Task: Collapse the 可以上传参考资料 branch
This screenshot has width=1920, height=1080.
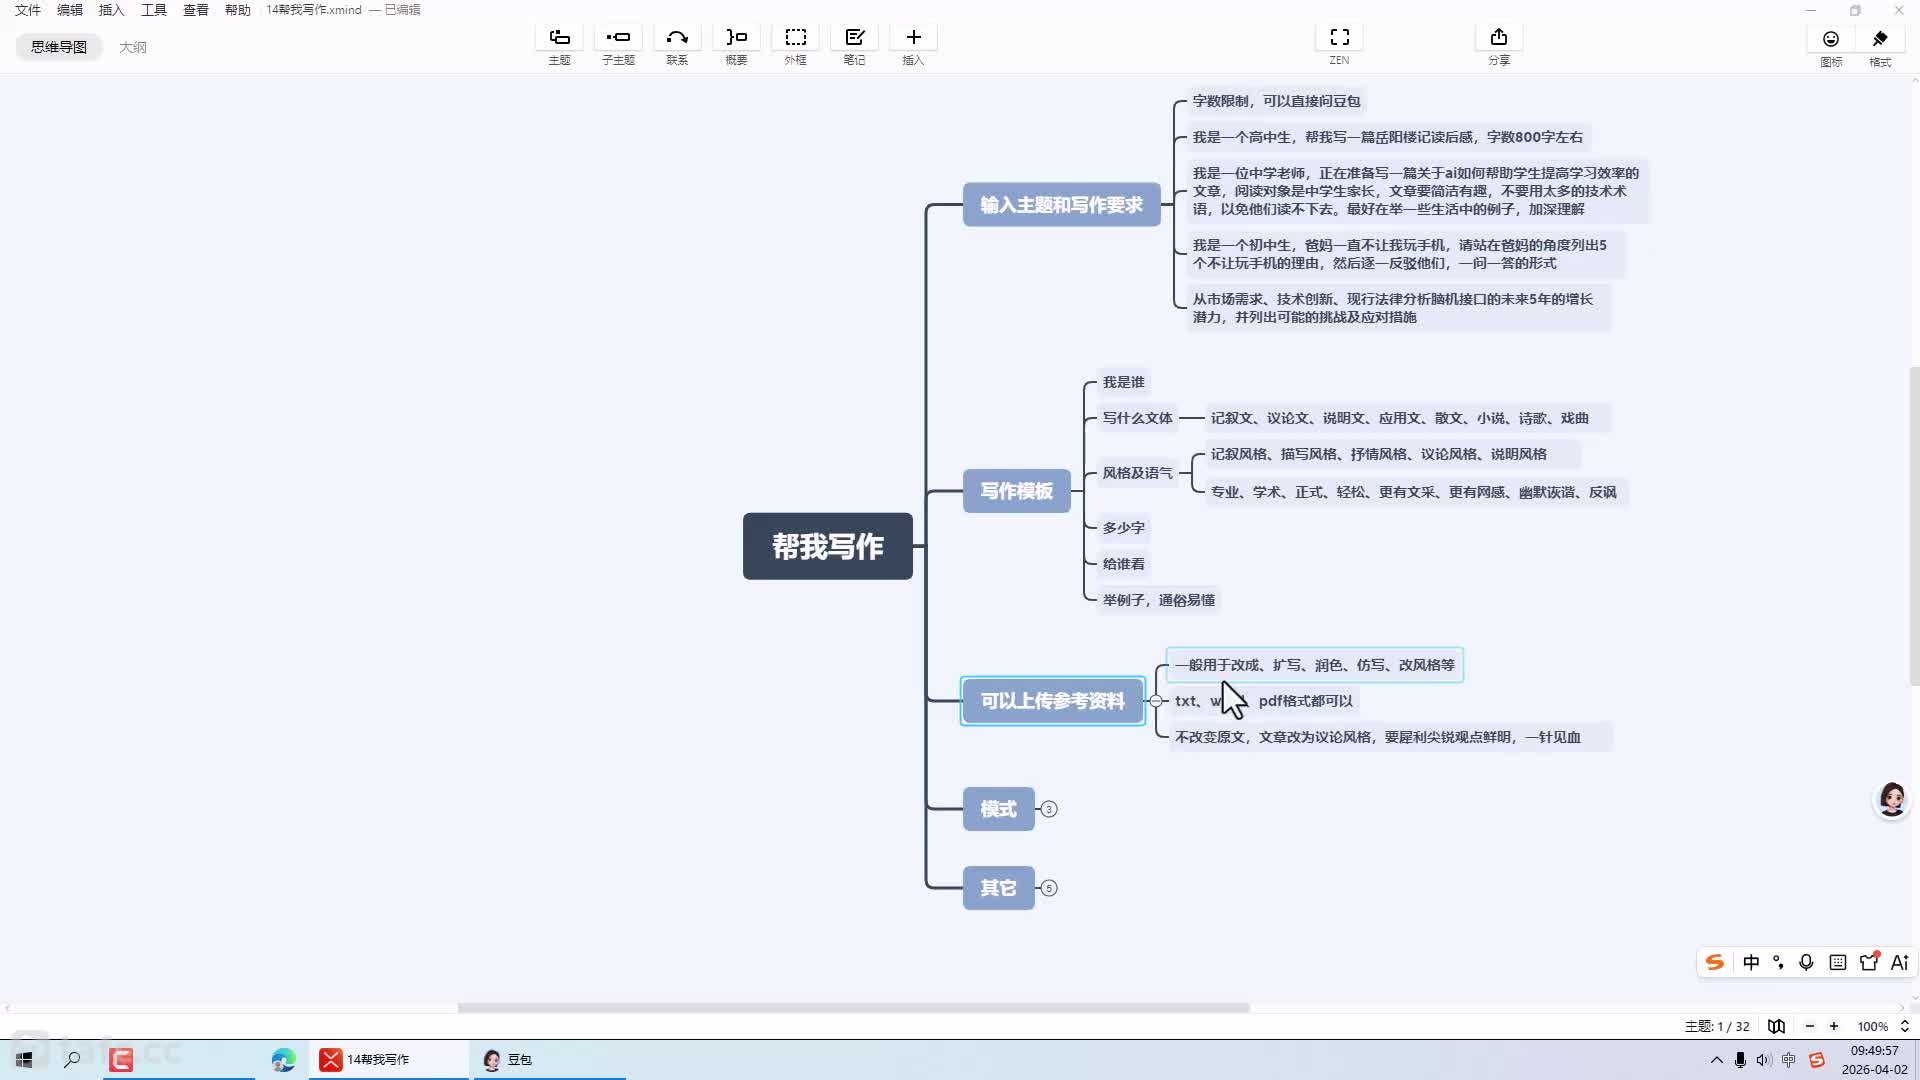Action: 1156,701
